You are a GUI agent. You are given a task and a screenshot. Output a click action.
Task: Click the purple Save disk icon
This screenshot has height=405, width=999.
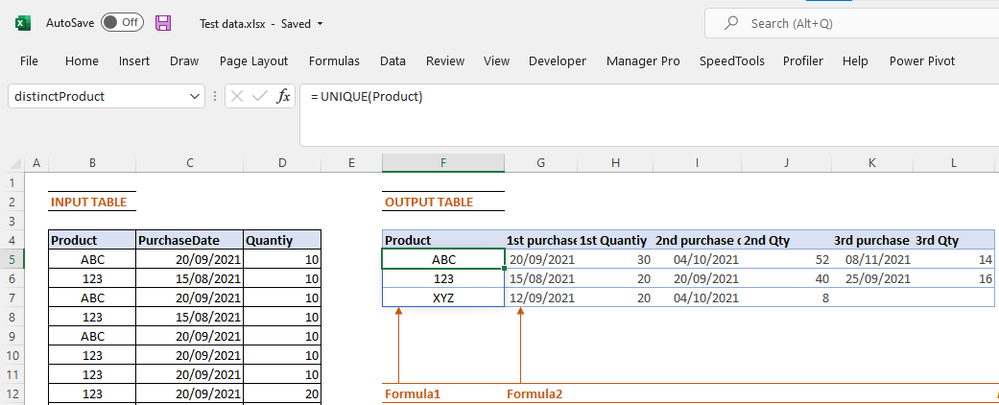164,24
